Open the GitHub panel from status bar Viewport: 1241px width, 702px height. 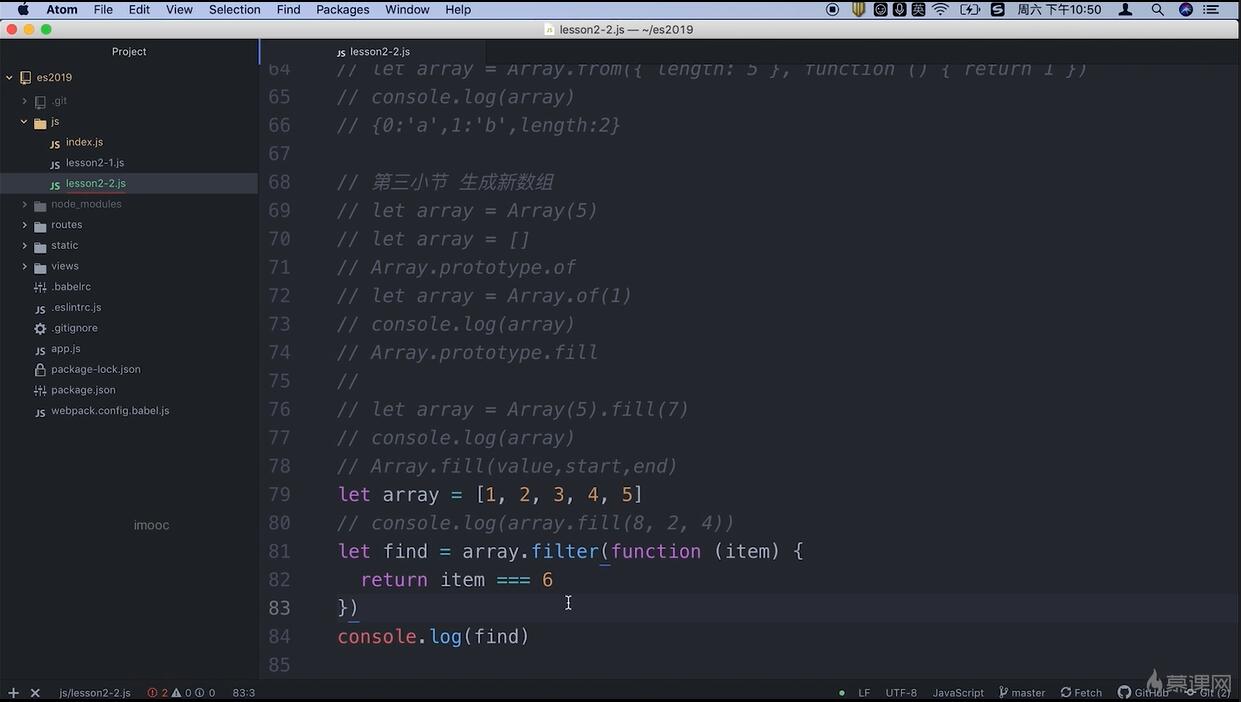click(1143, 693)
